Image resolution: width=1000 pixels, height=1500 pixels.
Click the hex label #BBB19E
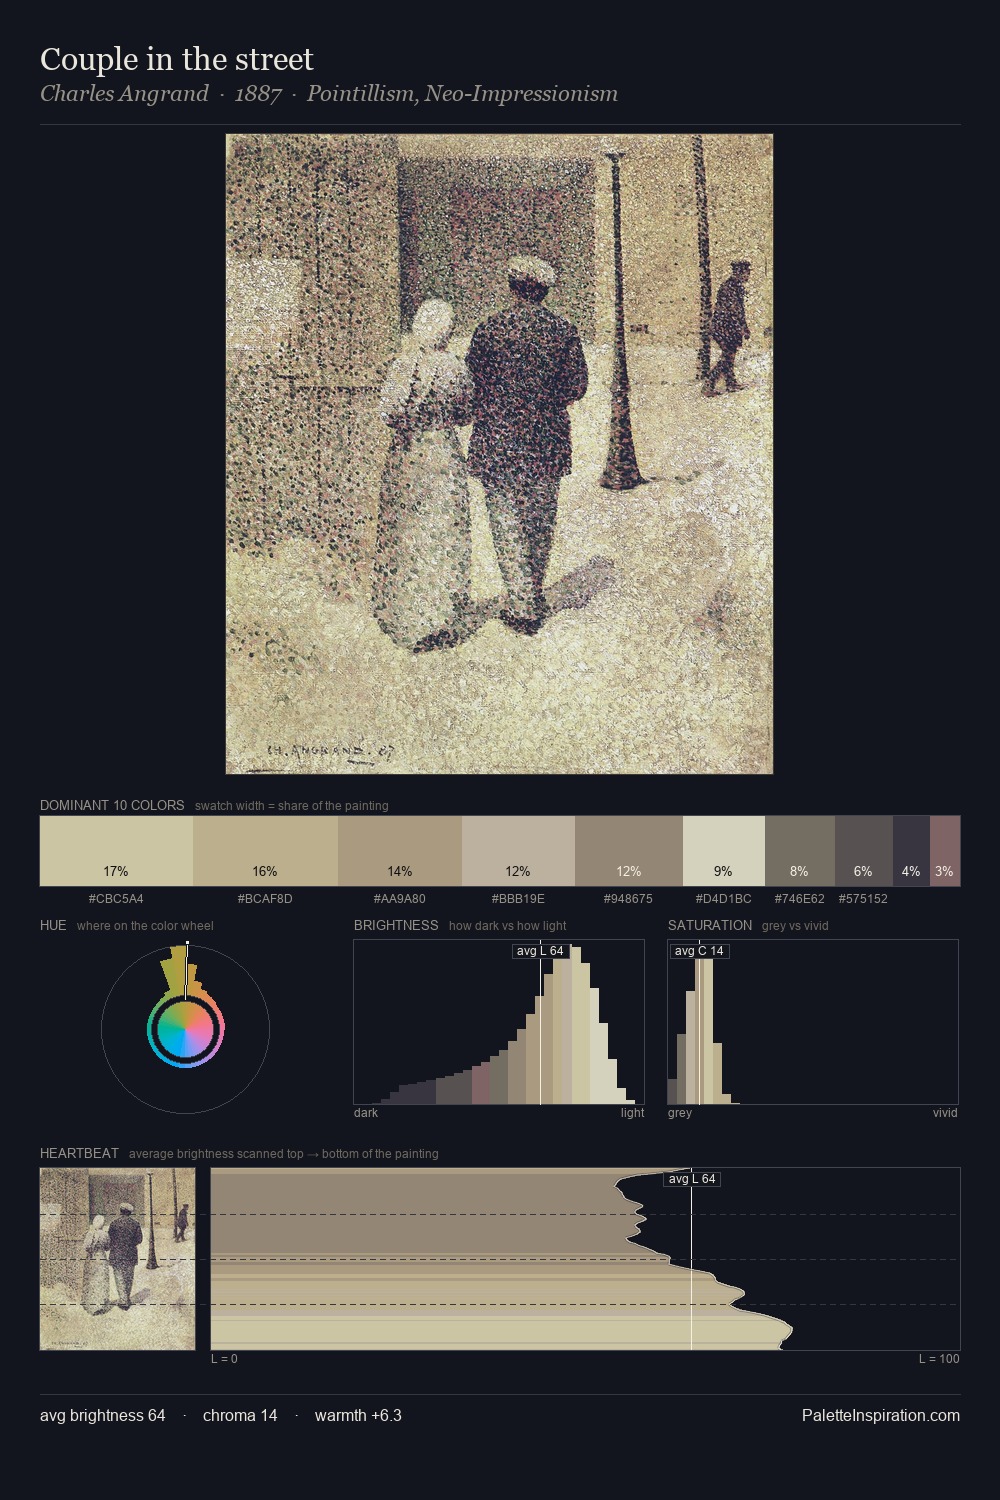click(518, 899)
